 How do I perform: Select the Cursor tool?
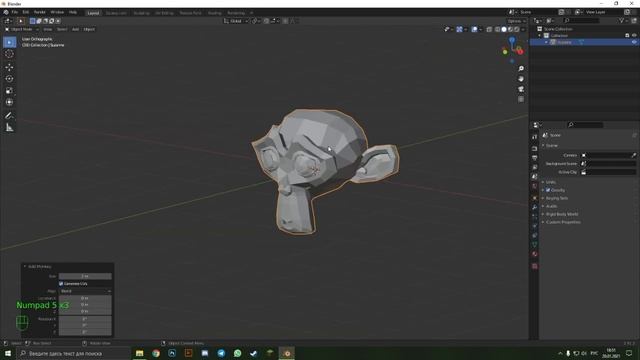tap(9, 54)
